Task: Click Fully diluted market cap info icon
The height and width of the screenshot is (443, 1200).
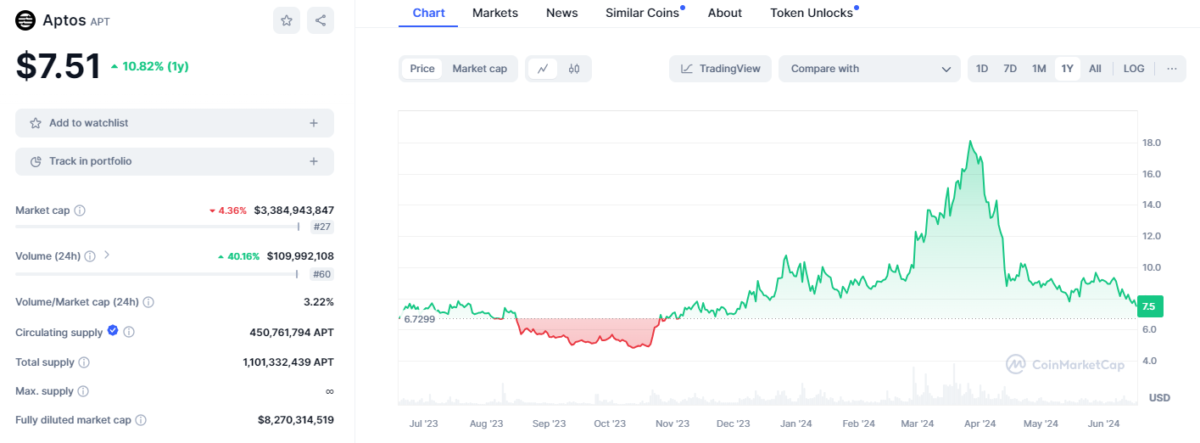Action: [141, 421]
